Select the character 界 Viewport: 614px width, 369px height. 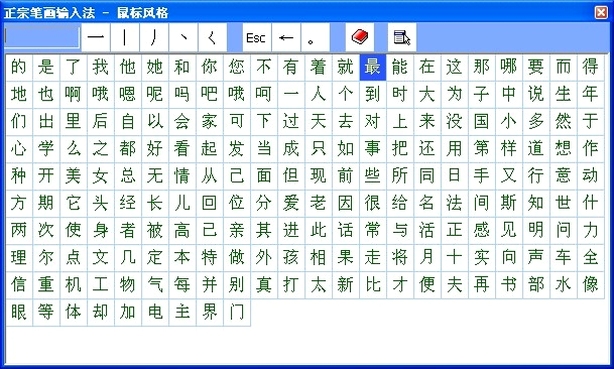point(209,312)
